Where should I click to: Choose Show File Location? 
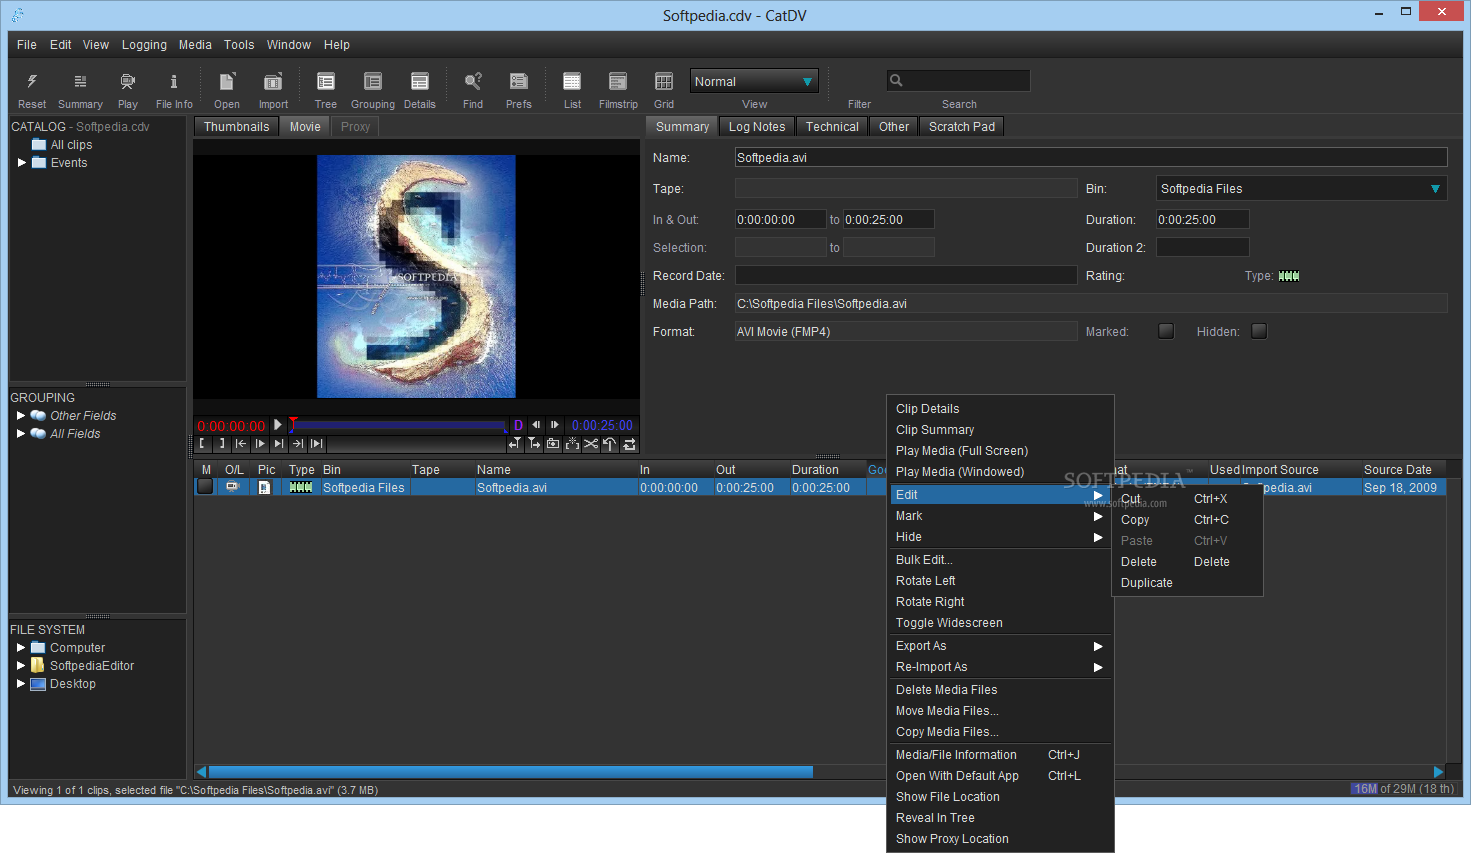1000,797
